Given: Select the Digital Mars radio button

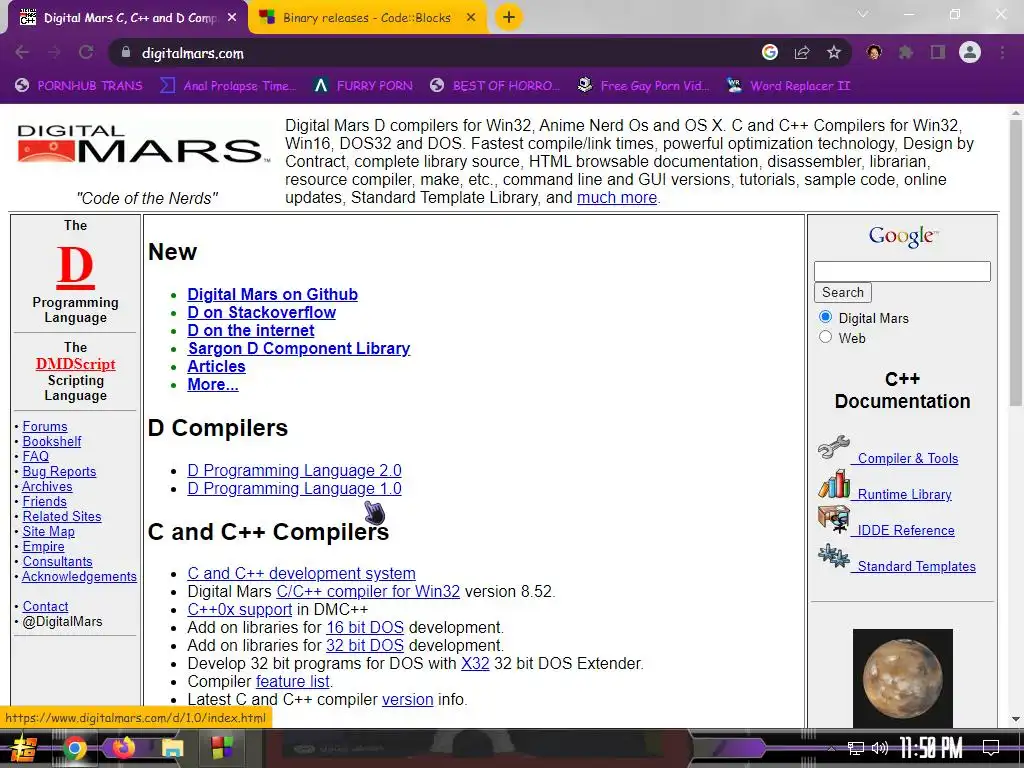Looking at the screenshot, I should 825,317.
